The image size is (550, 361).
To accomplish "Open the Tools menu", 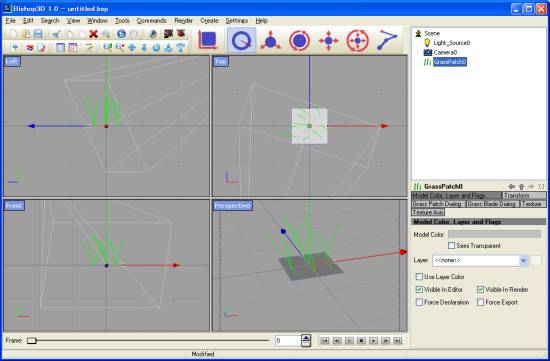I will click(x=122, y=21).
